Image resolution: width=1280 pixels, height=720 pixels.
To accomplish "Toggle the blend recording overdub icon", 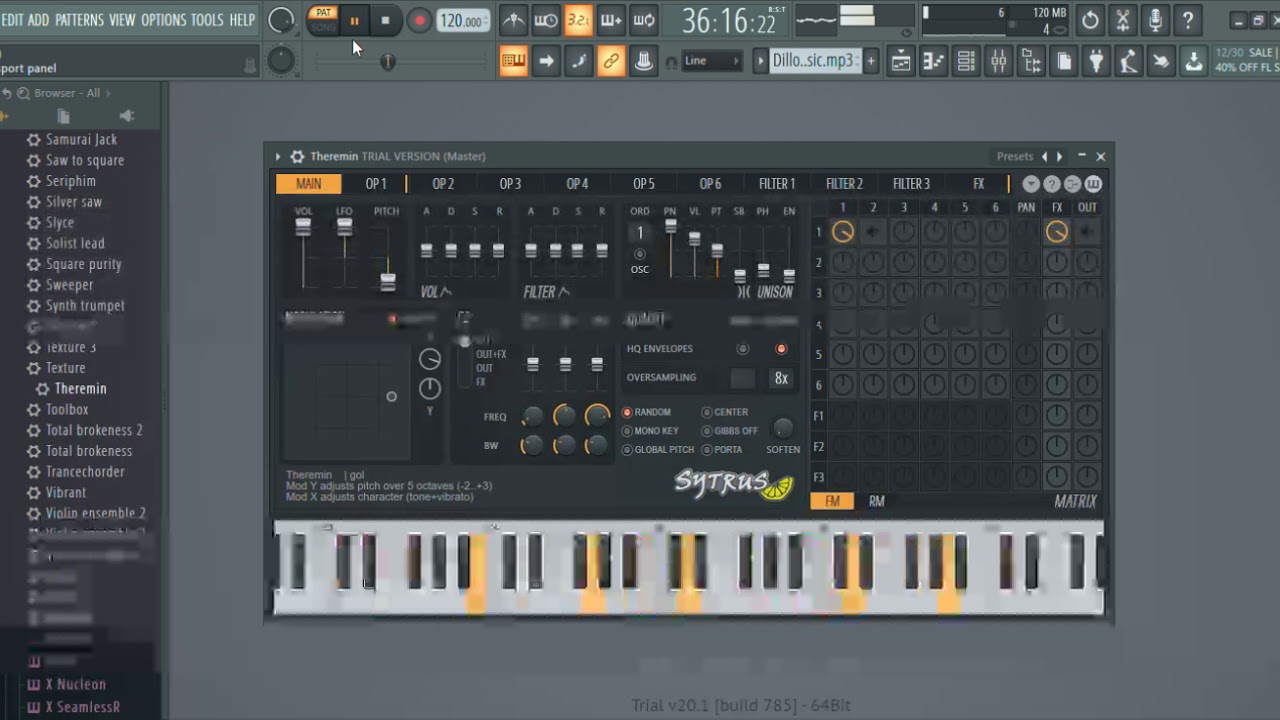I will point(611,20).
